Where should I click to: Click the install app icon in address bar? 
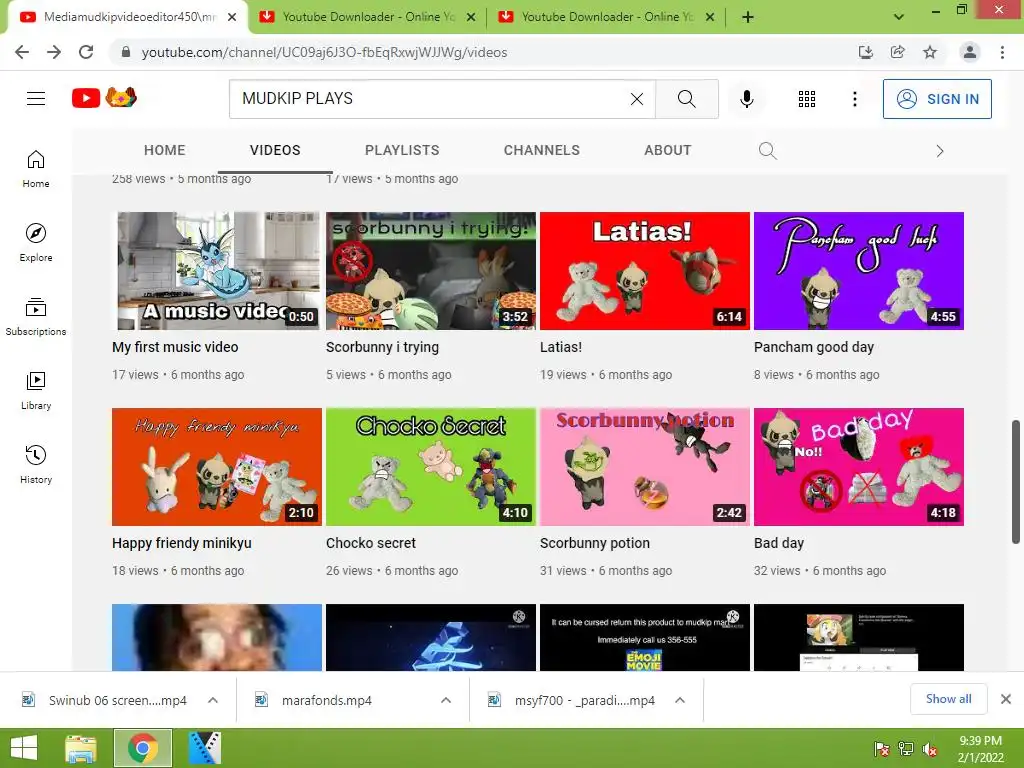(865, 52)
